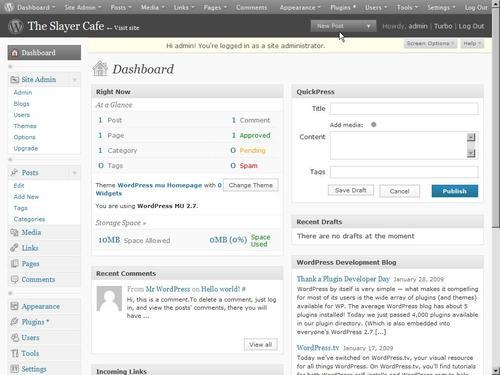Image resolution: width=500 pixels, height=375 pixels.
Task: Click the Dashboard home icon in sidebar
Action: [15, 53]
